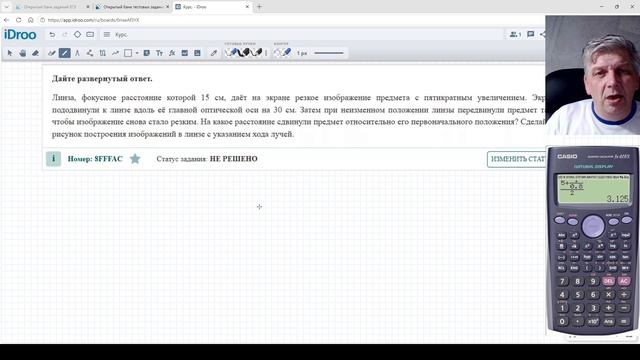The image size is (640, 360).
Task: Open the shape tool dropdown arrow
Action: click(x=137, y=53)
